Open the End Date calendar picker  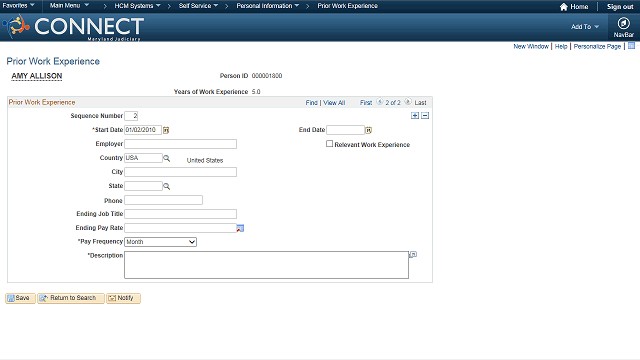pyautogui.click(x=369, y=130)
